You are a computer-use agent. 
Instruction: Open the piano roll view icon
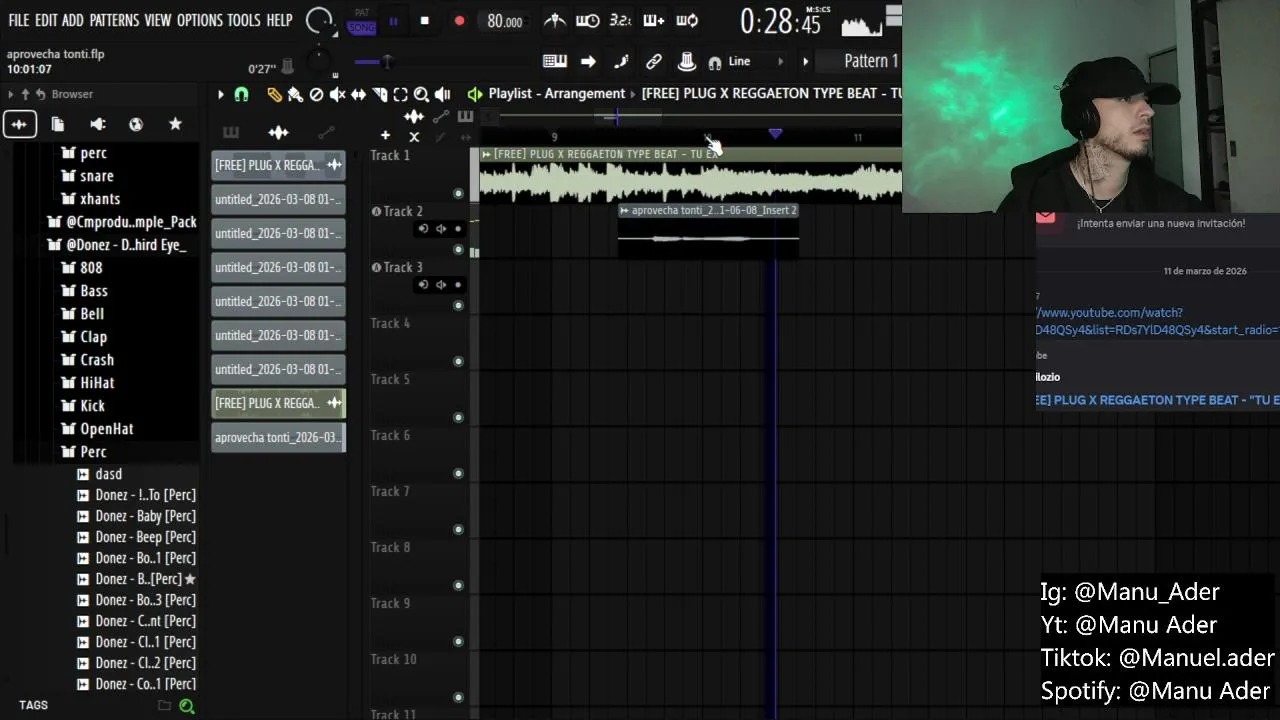click(x=555, y=61)
